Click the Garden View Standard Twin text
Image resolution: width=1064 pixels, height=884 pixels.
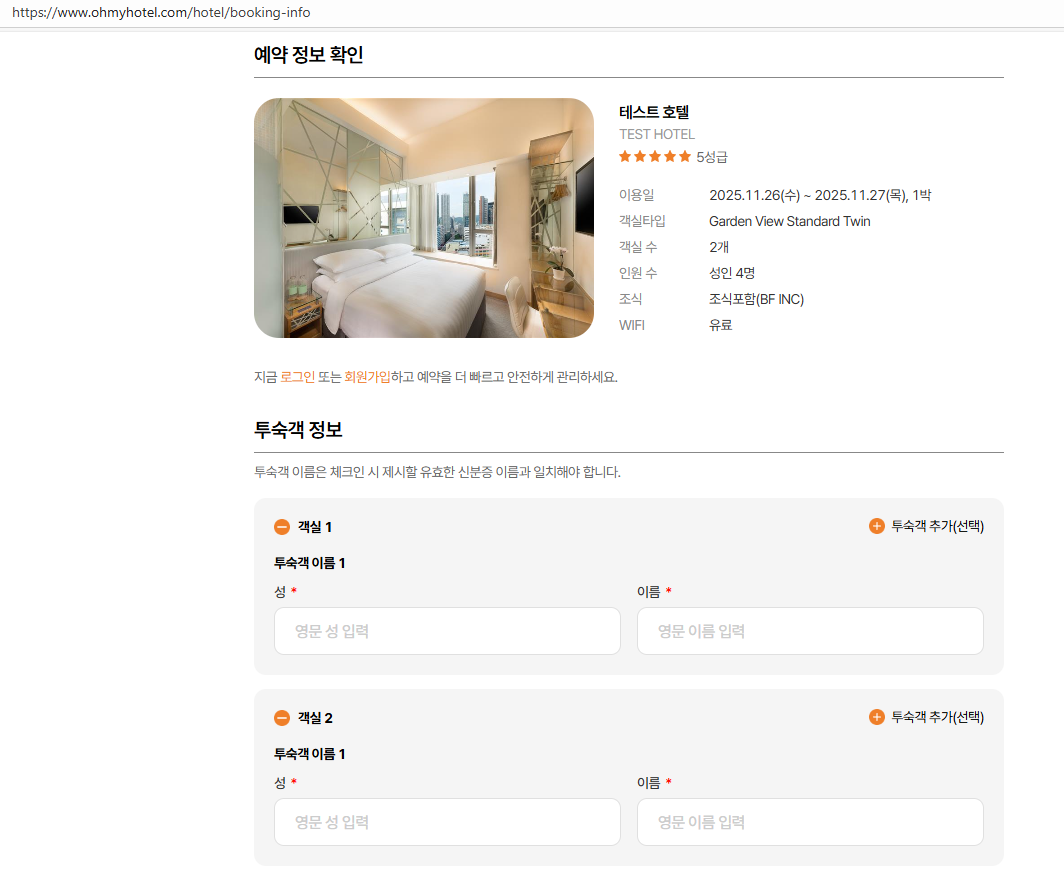click(789, 221)
